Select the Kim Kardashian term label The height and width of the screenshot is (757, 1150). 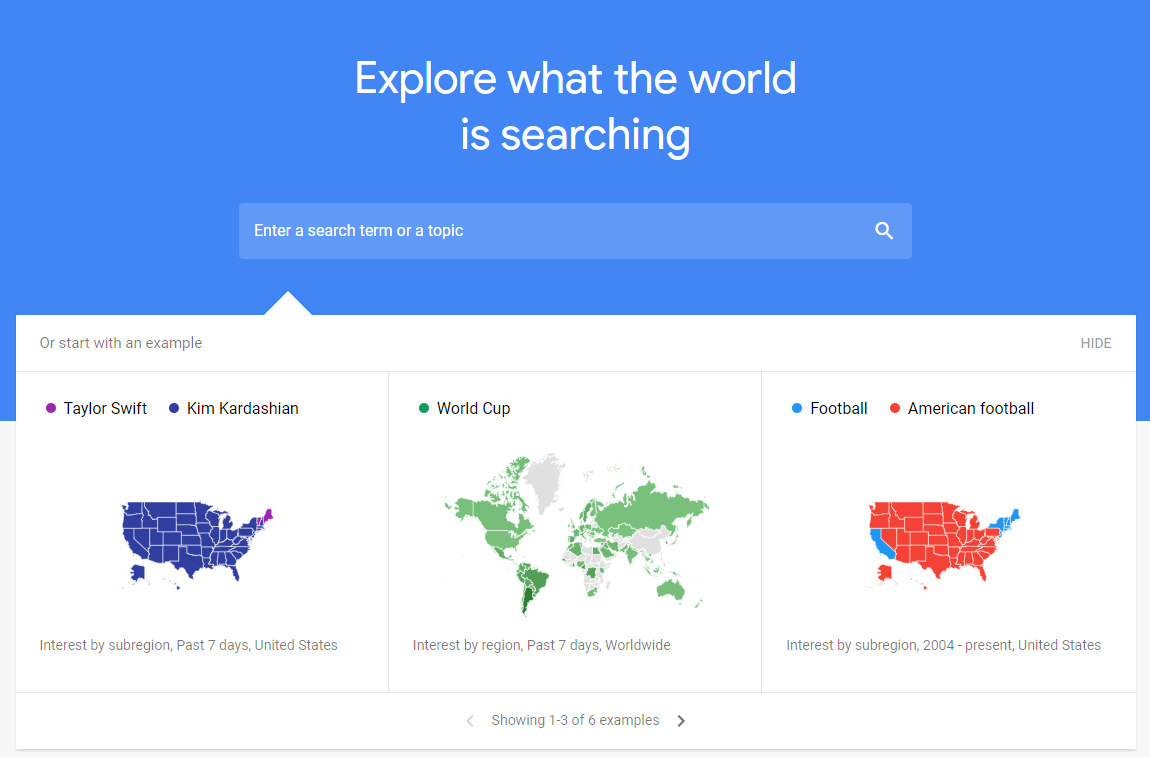243,409
